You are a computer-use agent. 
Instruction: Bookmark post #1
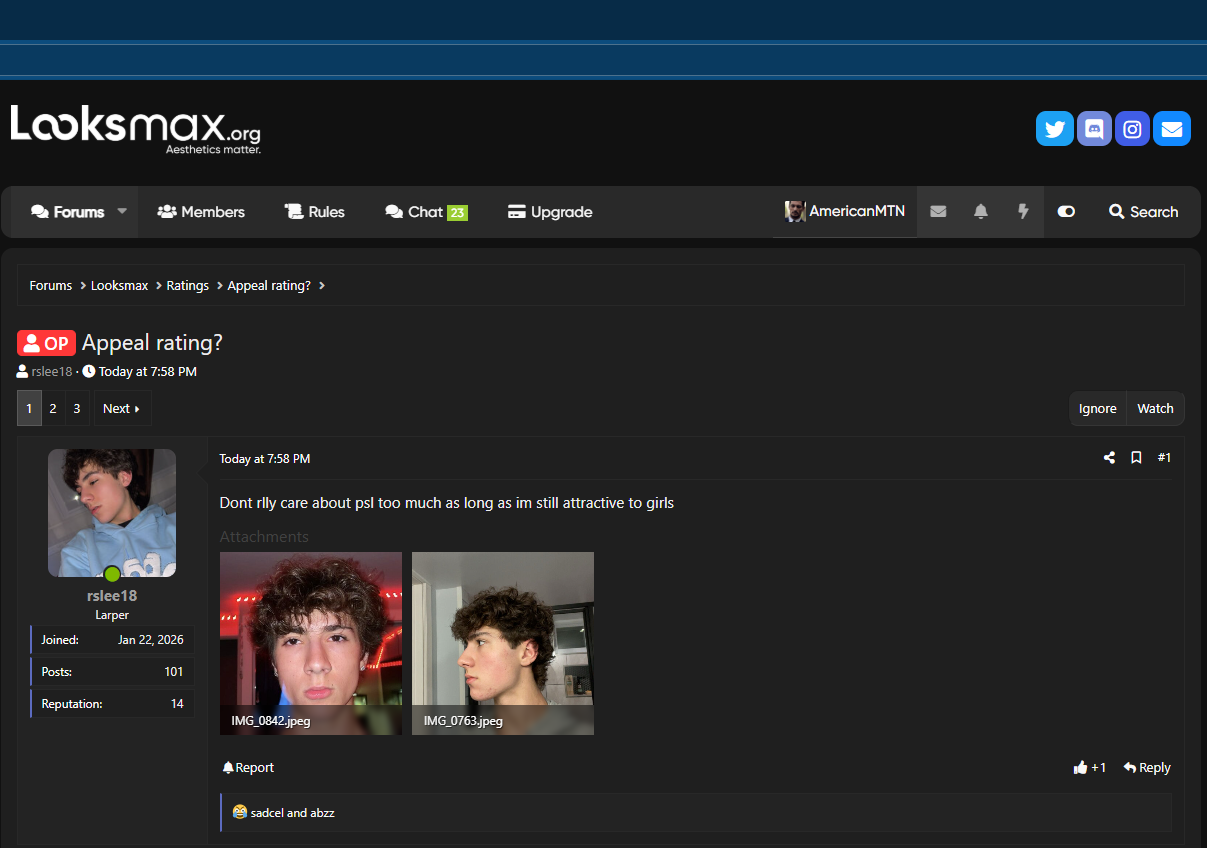pyautogui.click(x=1136, y=458)
